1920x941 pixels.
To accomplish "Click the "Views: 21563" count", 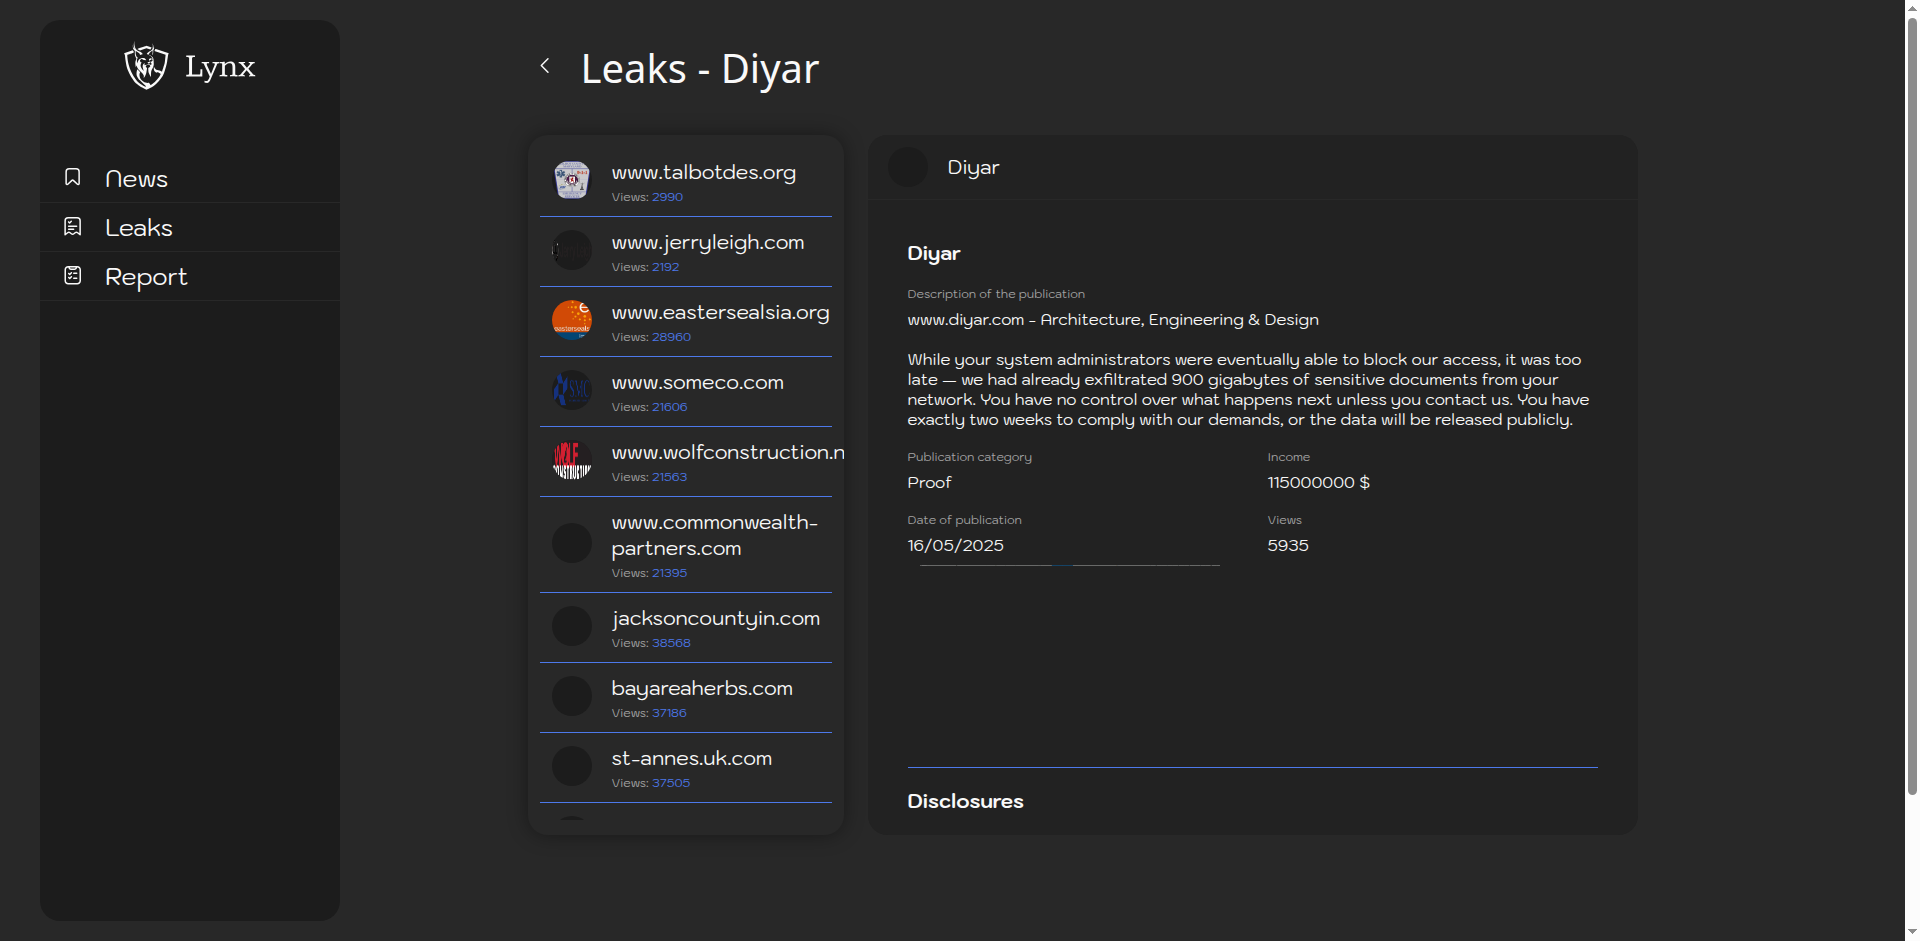I will click(x=649, y=477).
